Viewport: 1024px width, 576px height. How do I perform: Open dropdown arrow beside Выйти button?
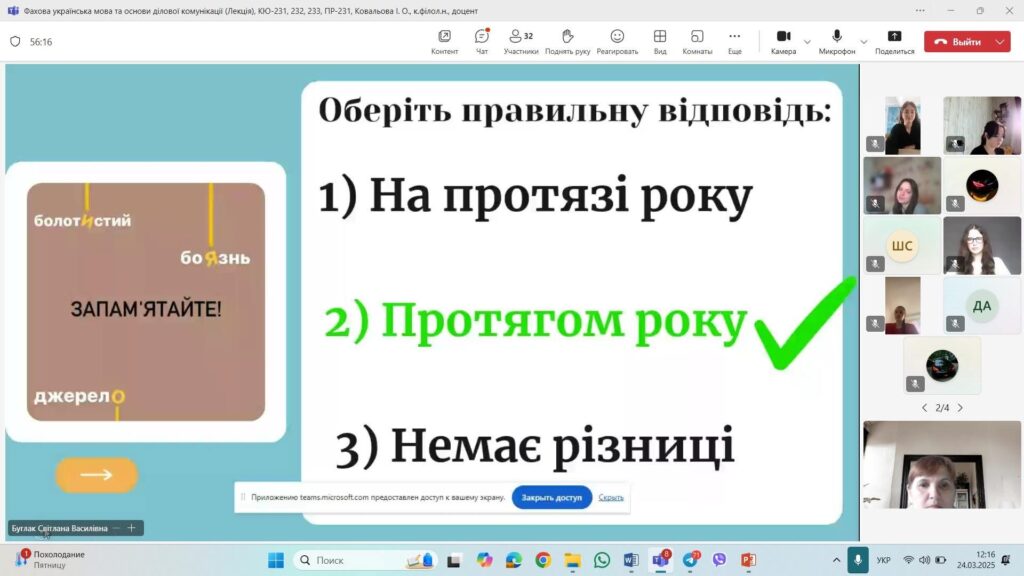(x=1000, y=42)
